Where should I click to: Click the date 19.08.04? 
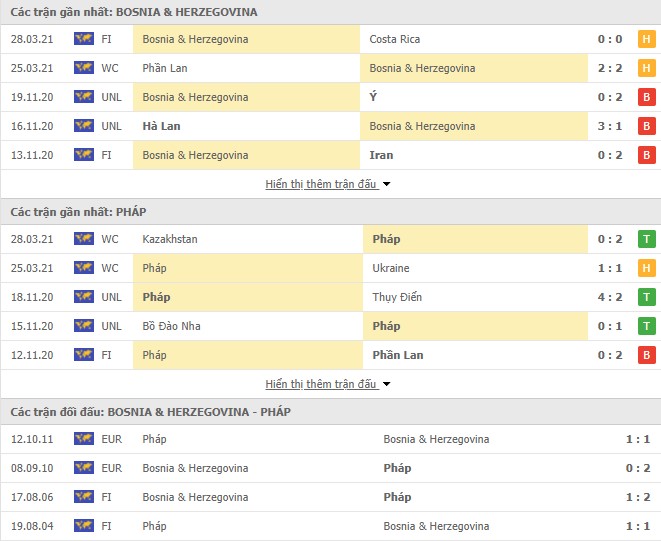[x=32, y=526]
